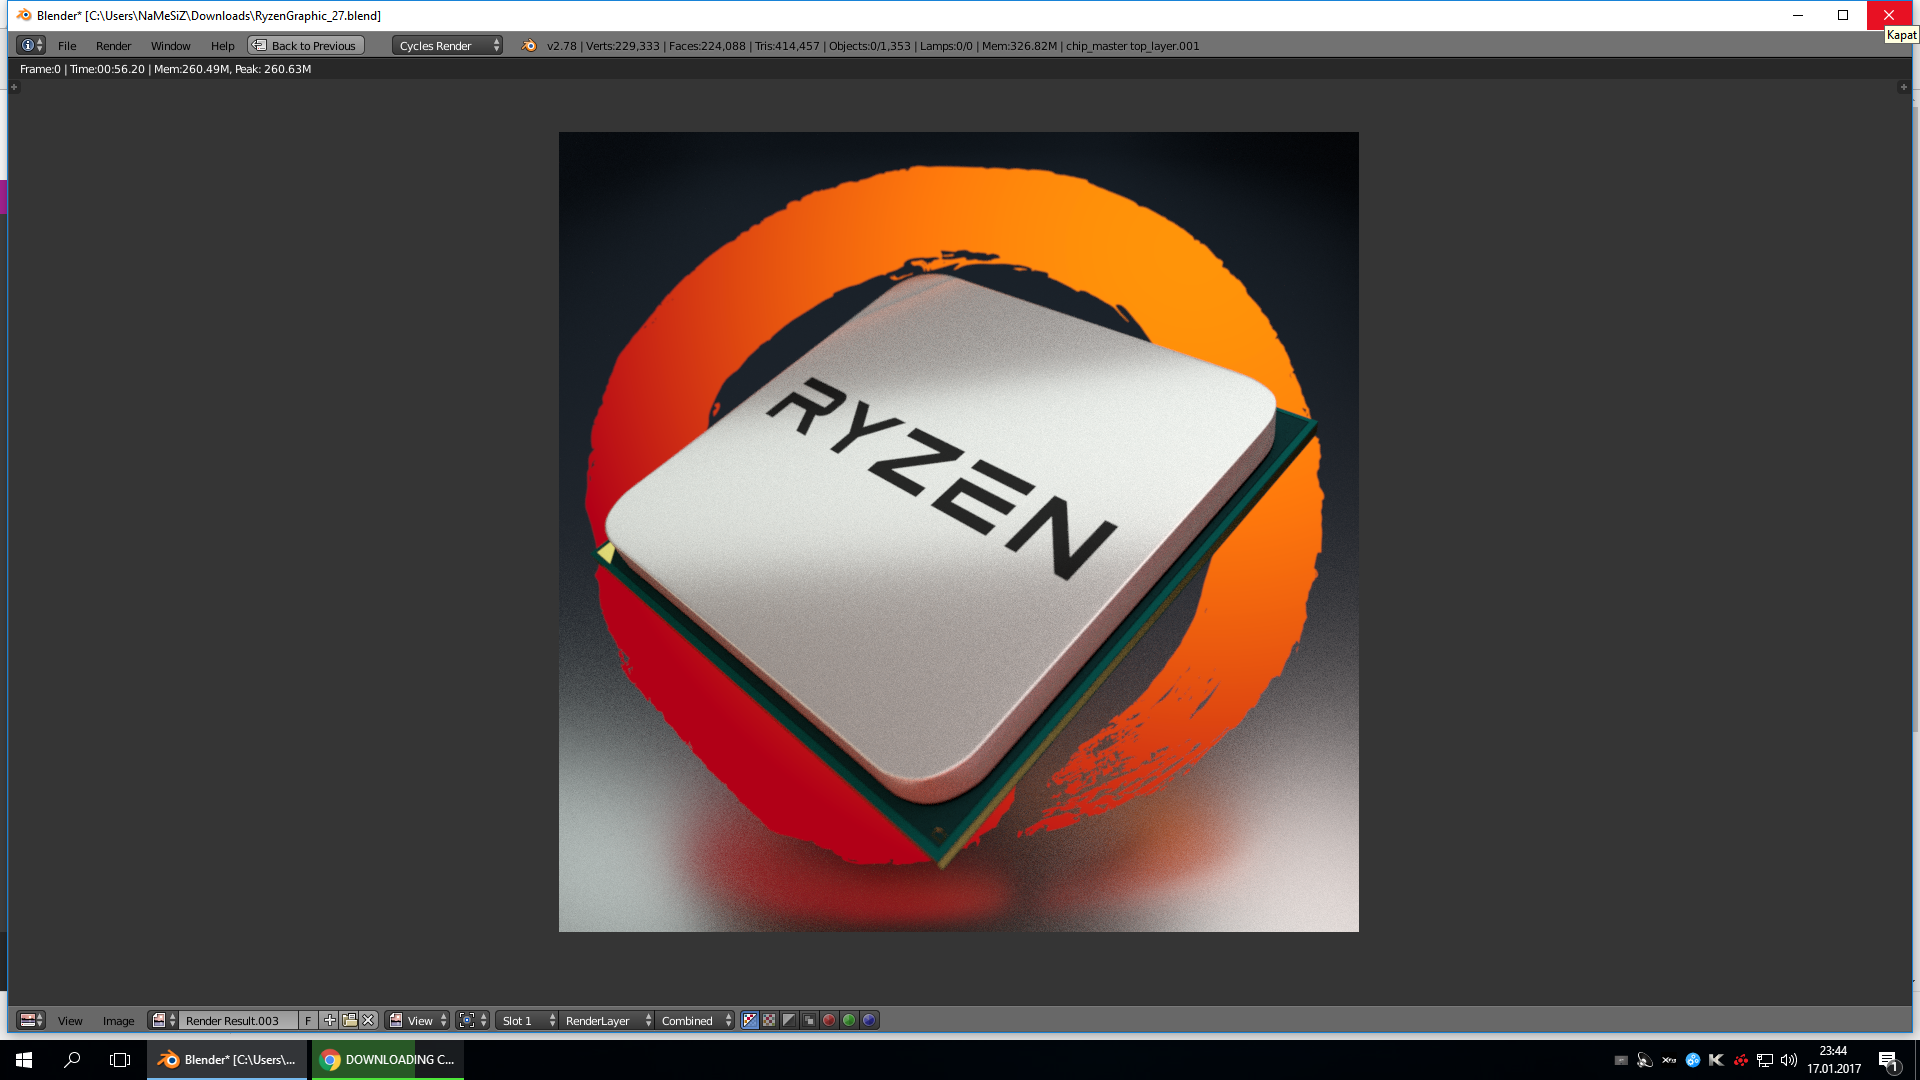Viewport: 1920px width, 1080px height.
Task: Click the gray keyboard tray icon
Action: tap(1621, 1060)
